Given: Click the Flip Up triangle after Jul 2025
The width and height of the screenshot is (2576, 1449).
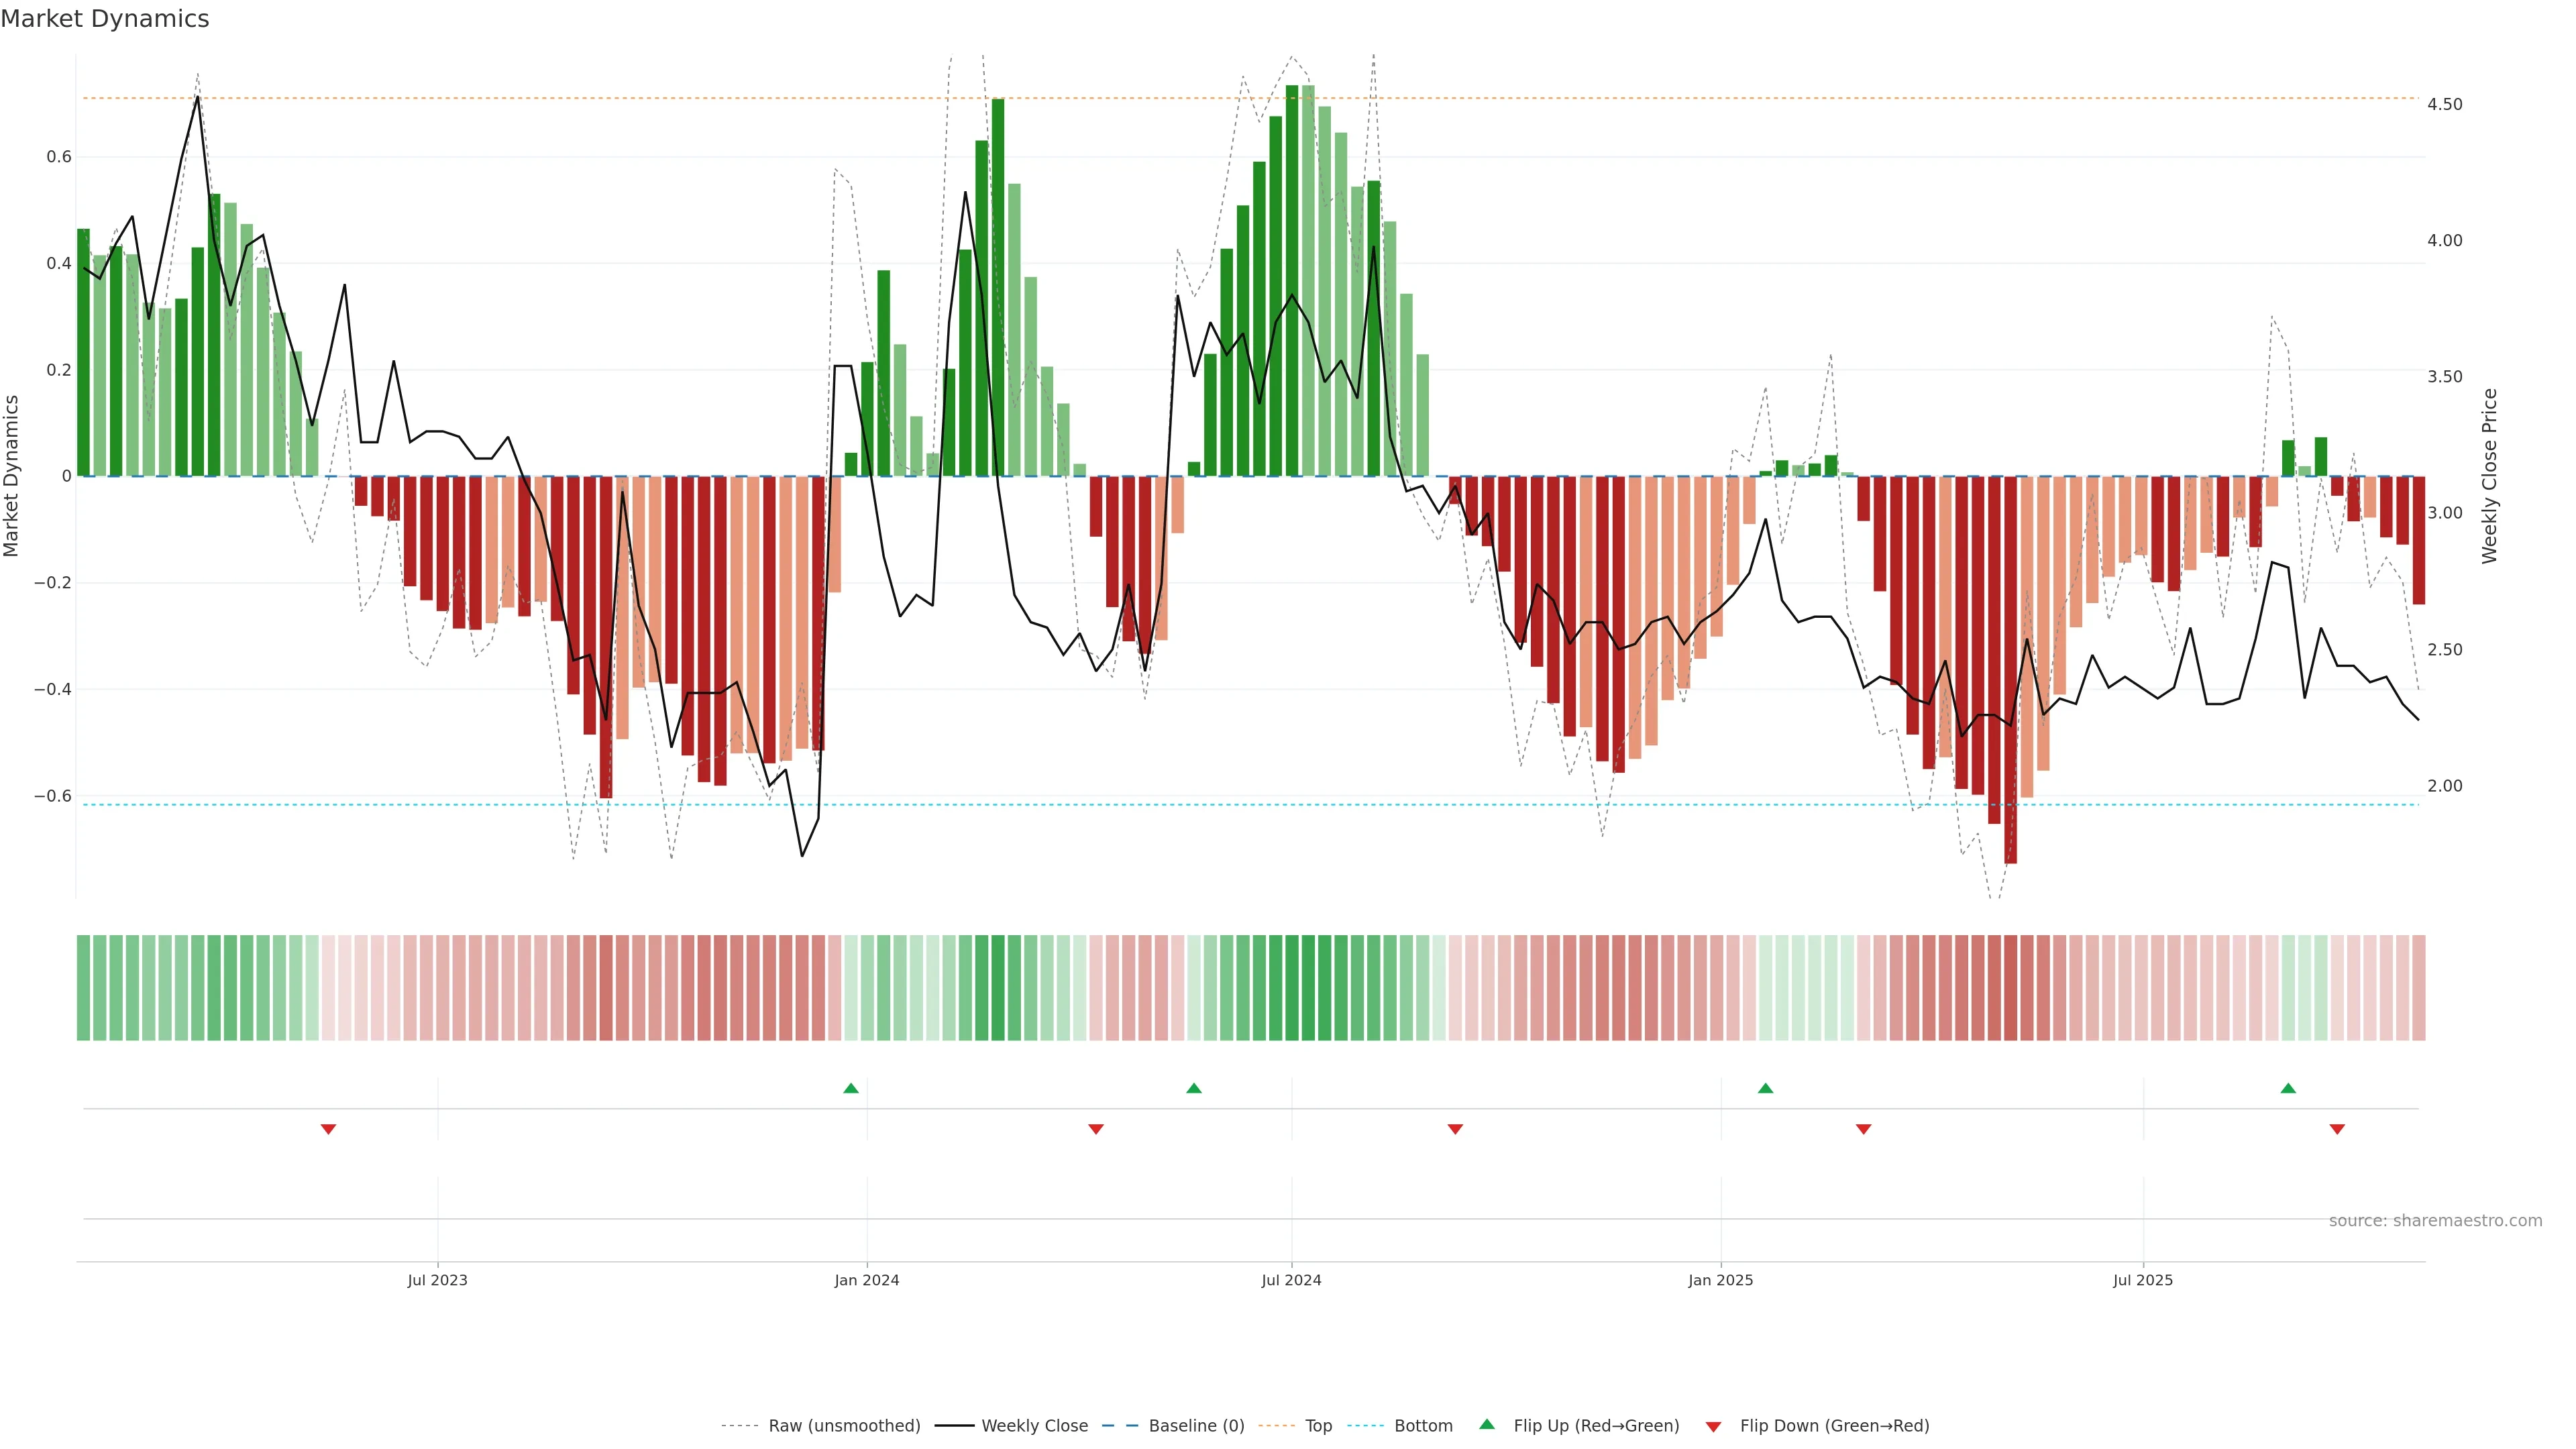Looking at the screenshot, I should click(x=2288, y=1088).
